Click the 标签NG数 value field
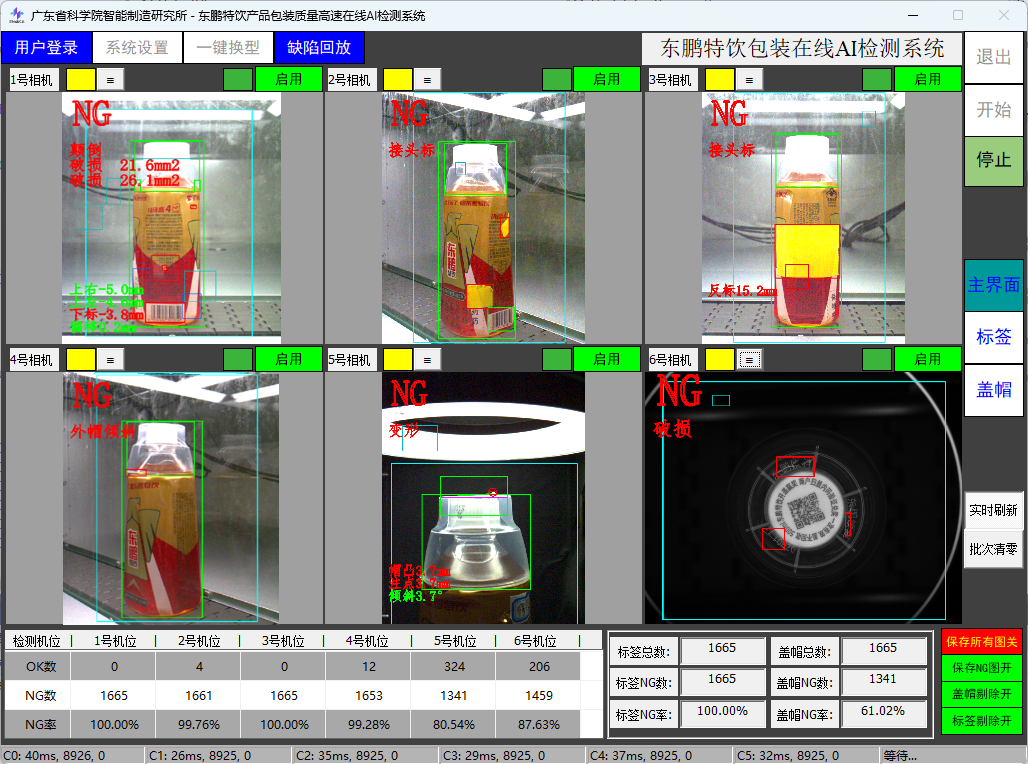 (722, 682)
